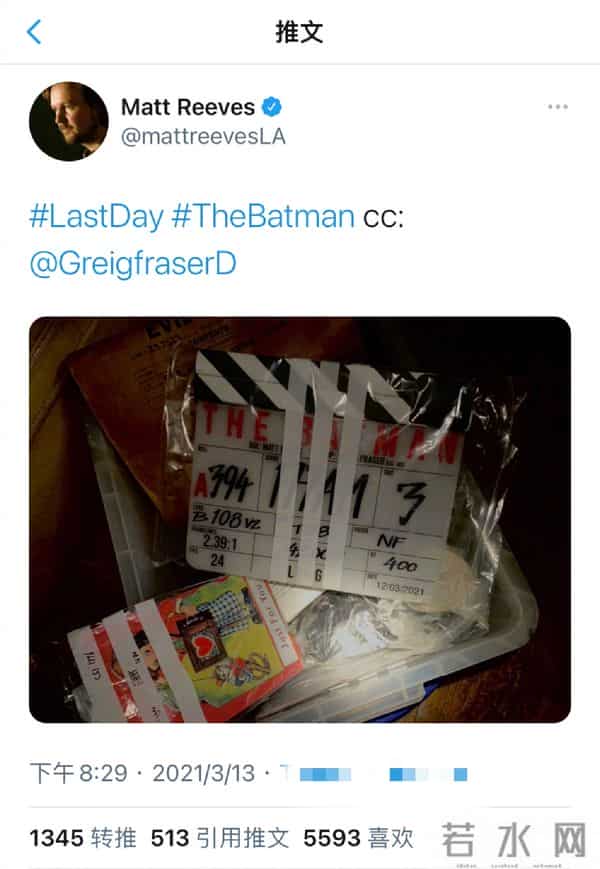This screenshot has height=869, width=600.
Task: Tap the cc: text in the tweet
Action: click(x=383, y=218)
